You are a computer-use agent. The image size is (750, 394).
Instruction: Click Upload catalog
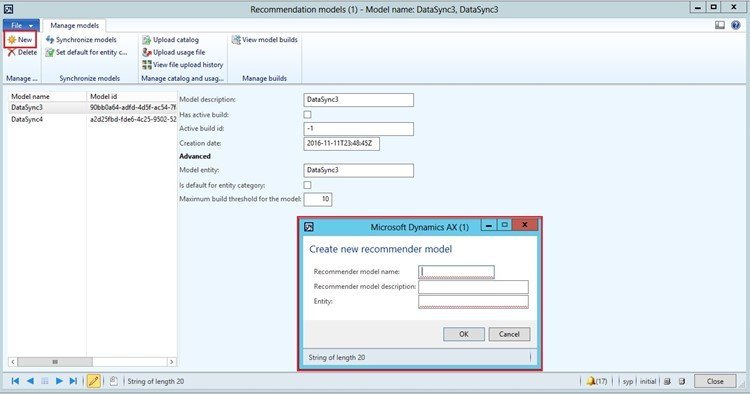coord(171,40)
